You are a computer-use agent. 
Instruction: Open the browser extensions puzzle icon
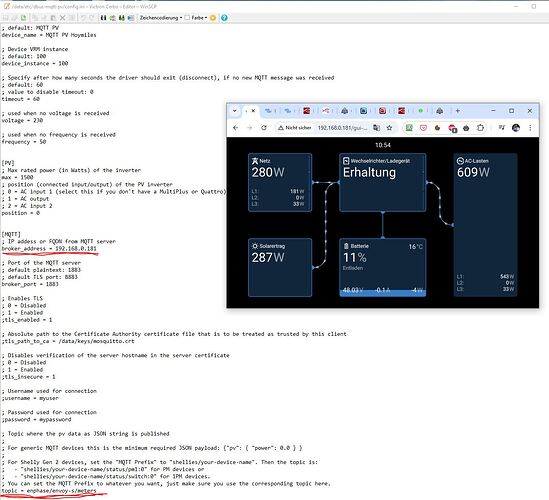[480, 128]
